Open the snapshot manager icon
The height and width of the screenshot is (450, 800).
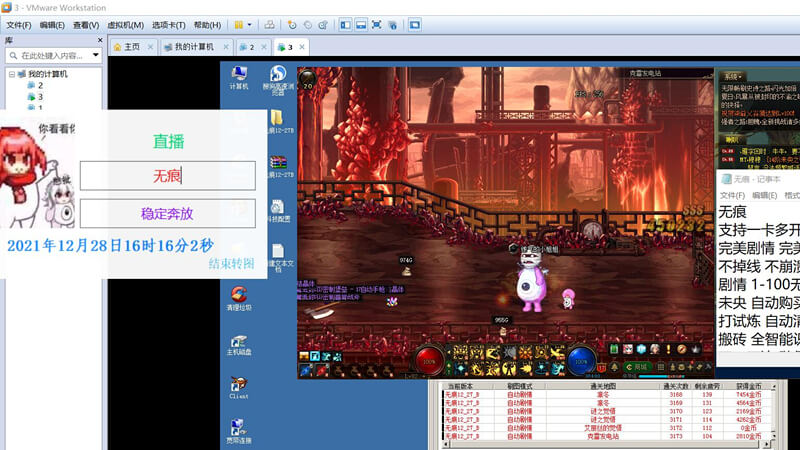[323, 24]
